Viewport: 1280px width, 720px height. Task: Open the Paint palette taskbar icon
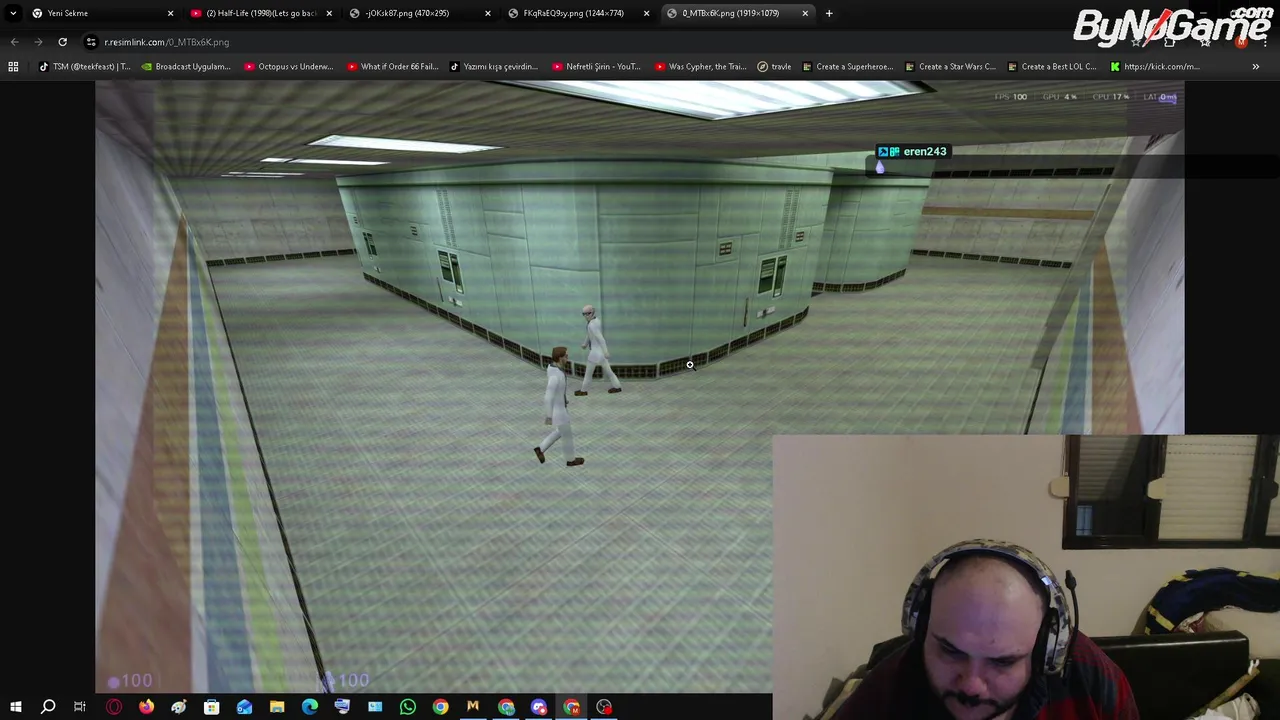[179, 707]
